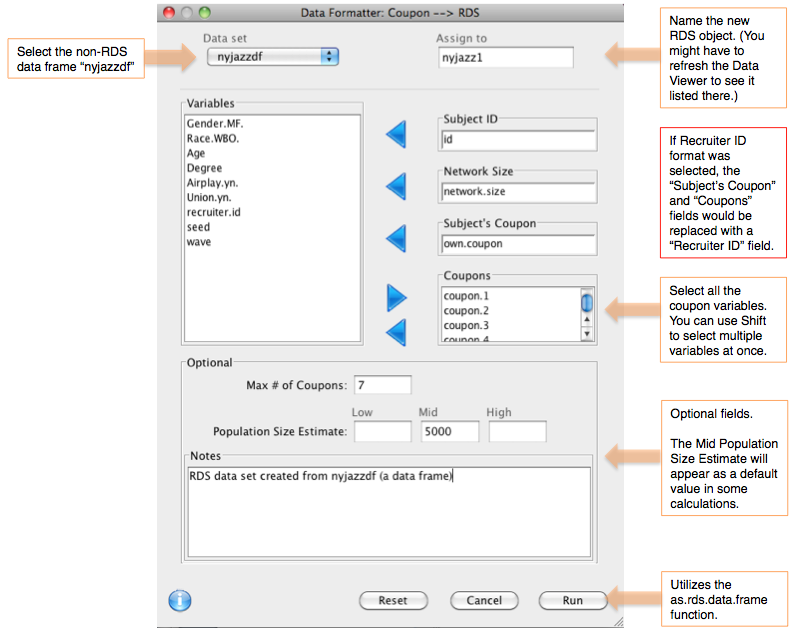Click the Max # of Coupons field
799x629 pixels.
[383, 385]
